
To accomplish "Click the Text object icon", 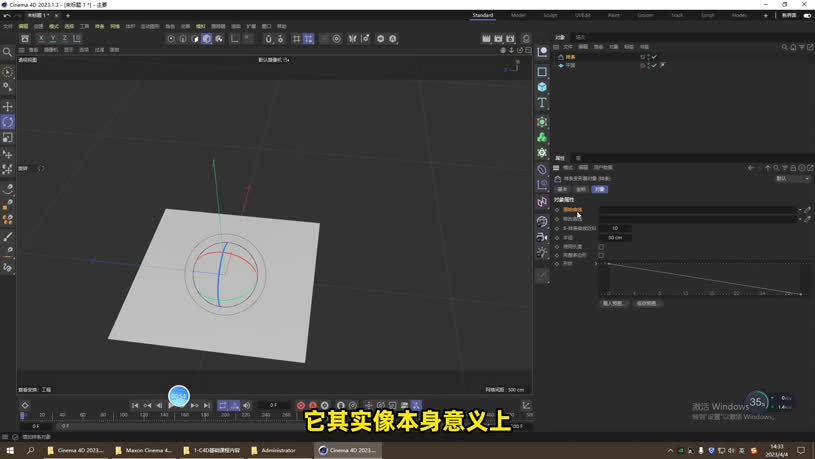I will (x=542, y=102).
